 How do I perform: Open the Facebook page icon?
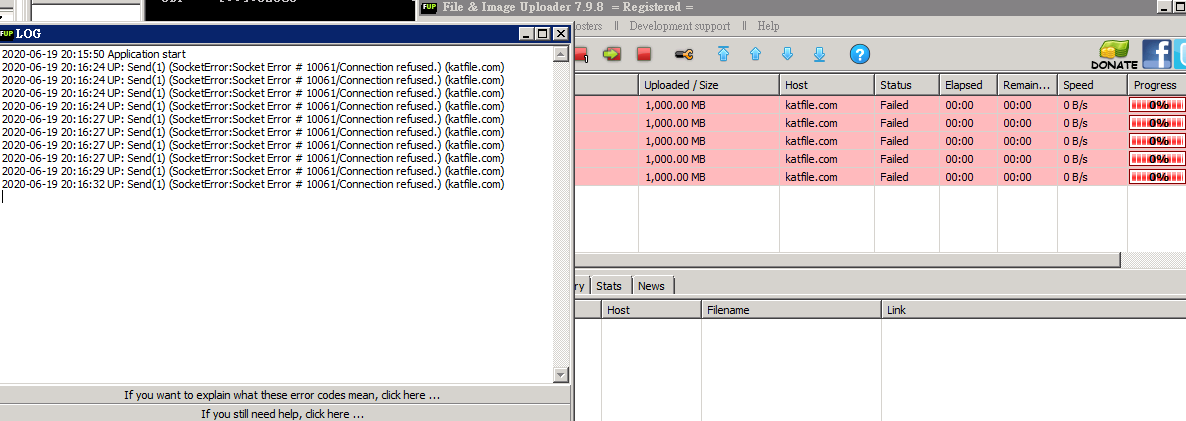coord(1157,52)
